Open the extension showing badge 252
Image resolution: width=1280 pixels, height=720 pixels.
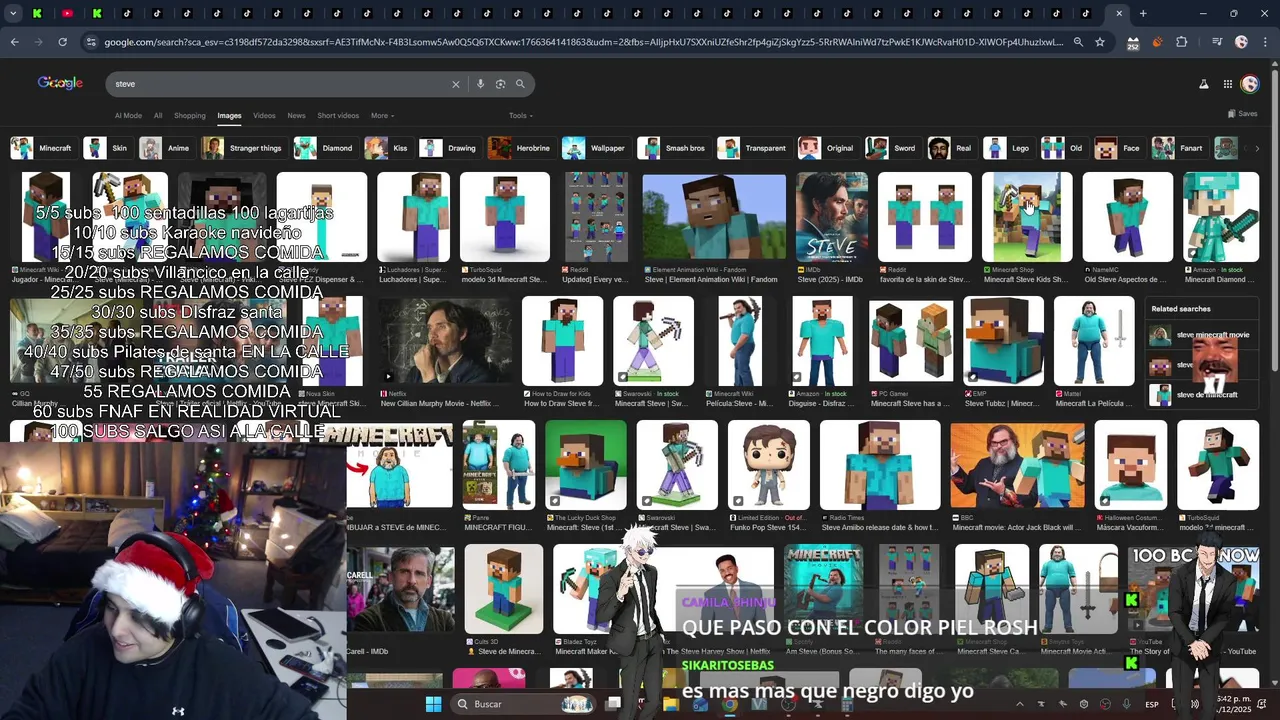coord(1133,42)
